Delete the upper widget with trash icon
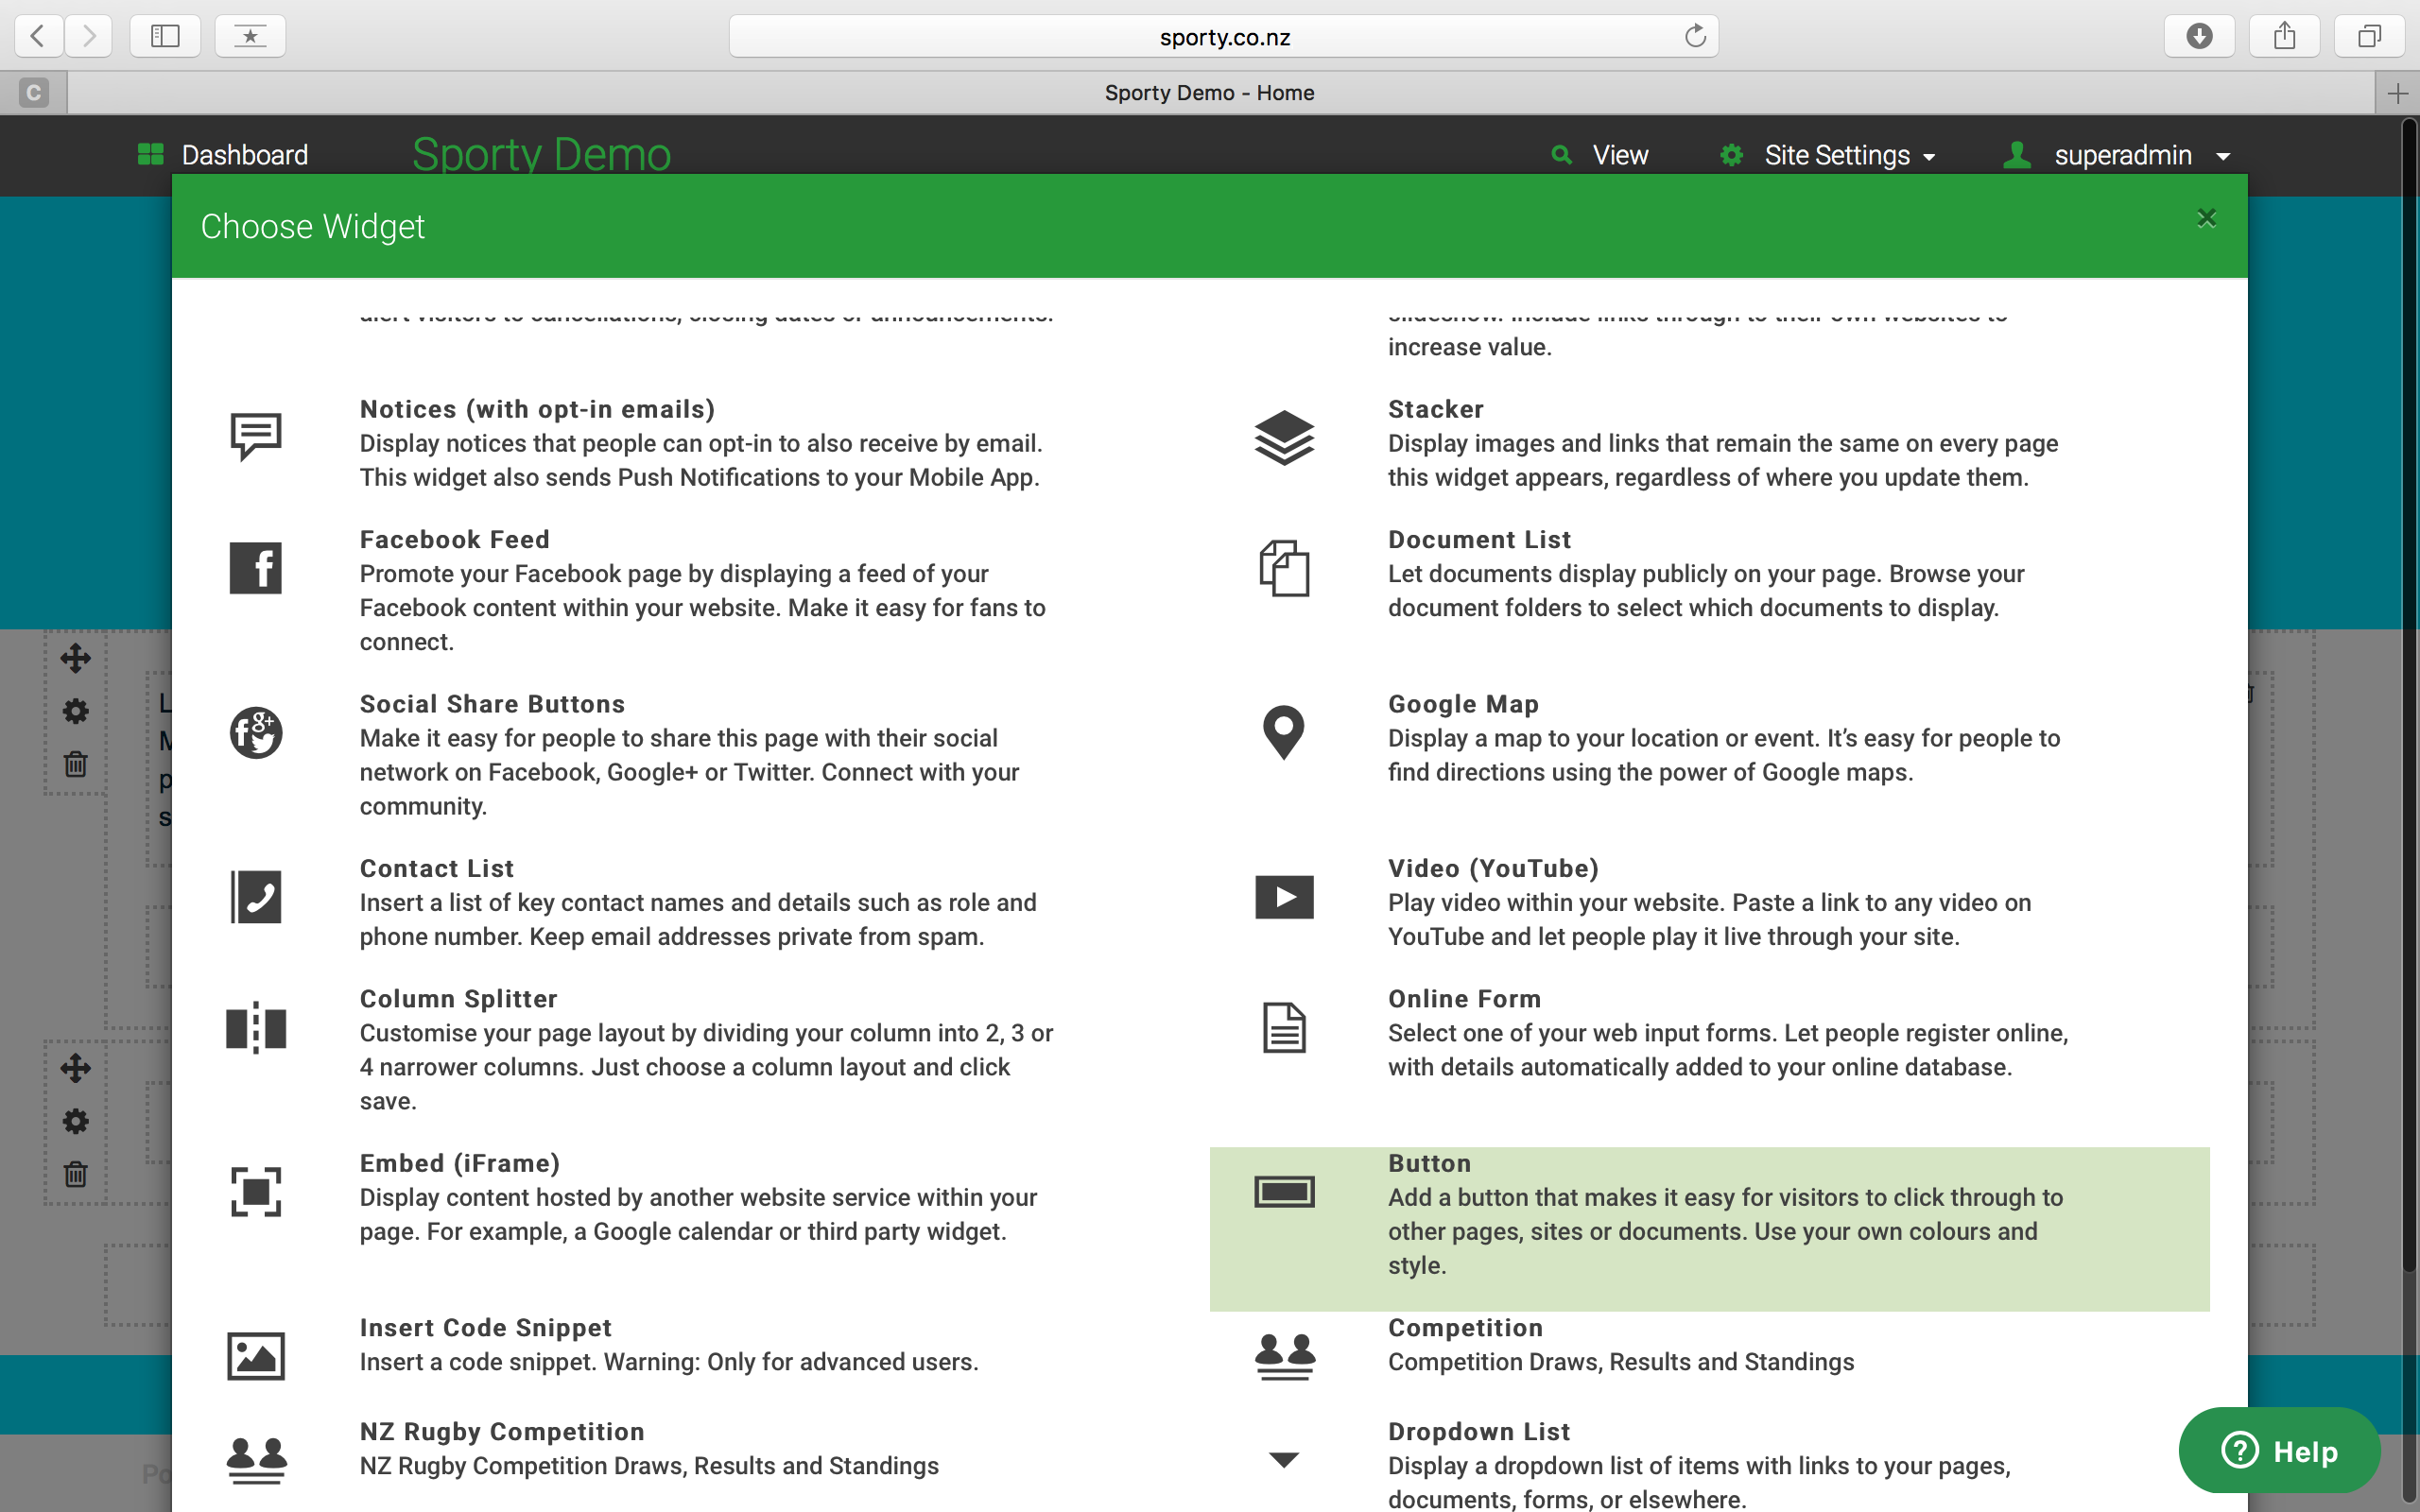 (75, 765)
